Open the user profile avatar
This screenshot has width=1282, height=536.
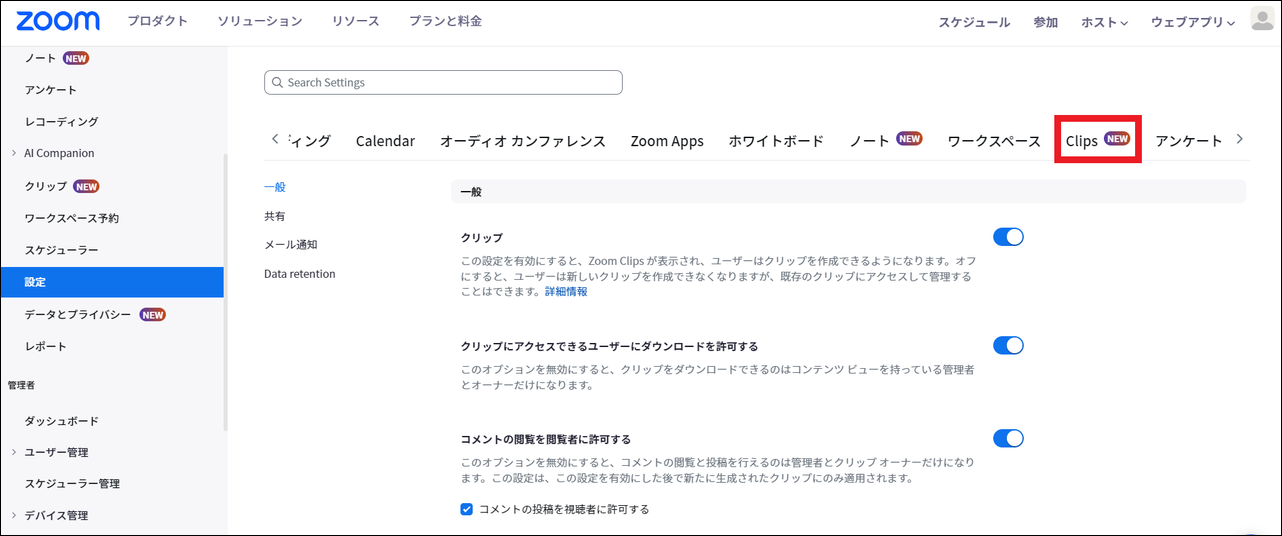[x=1262, y=20]
